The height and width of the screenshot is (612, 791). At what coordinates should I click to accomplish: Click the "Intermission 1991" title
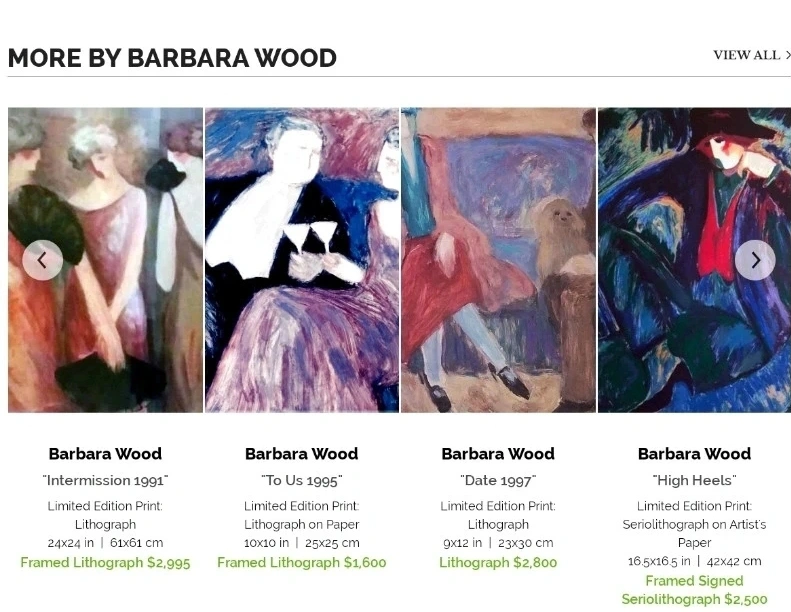coord(105,480)
